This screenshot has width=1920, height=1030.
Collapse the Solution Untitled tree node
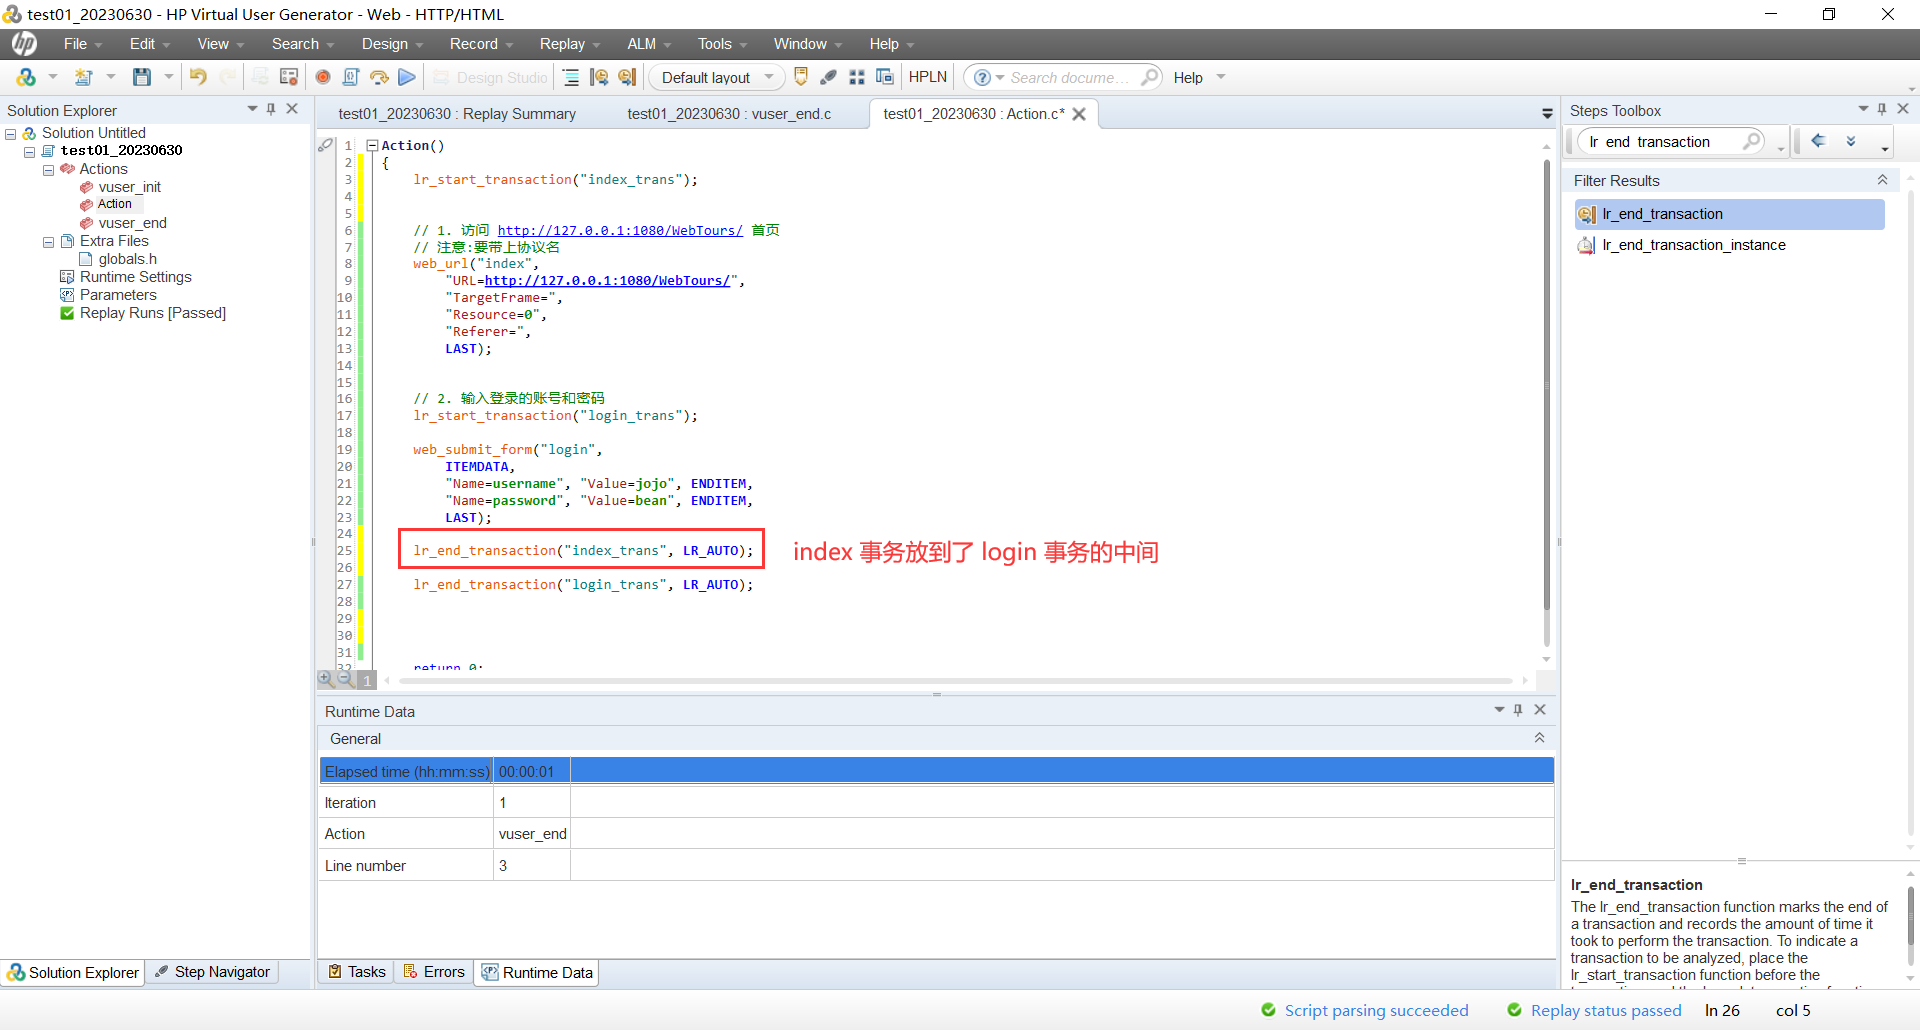tap(11, 134)
